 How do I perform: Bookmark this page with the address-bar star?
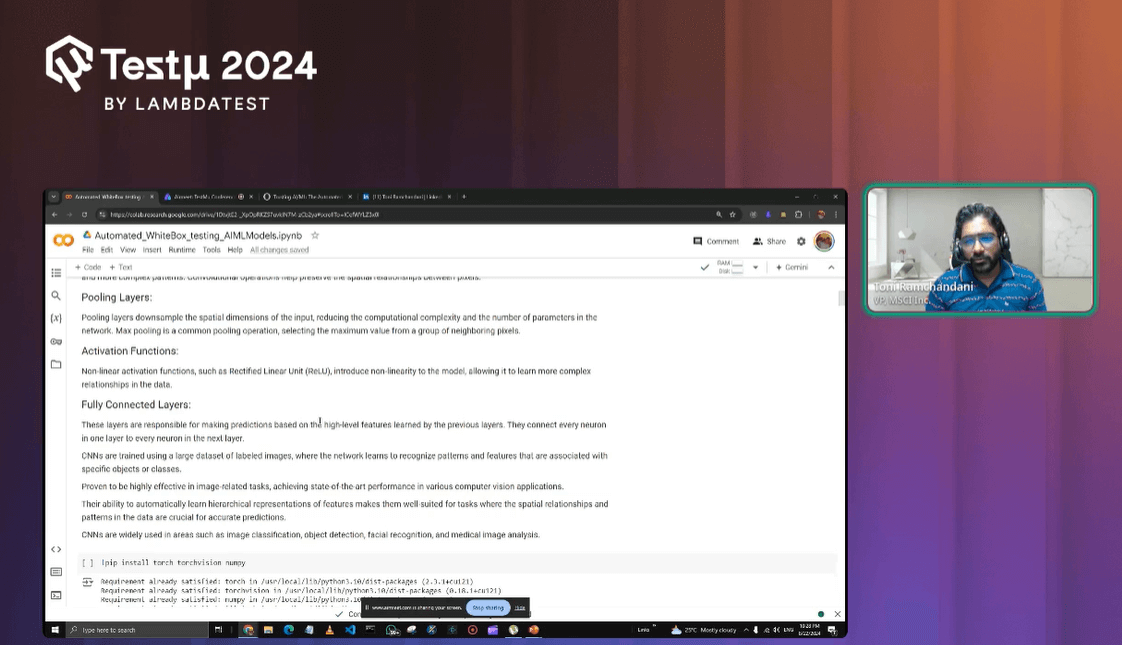(732, 214)
